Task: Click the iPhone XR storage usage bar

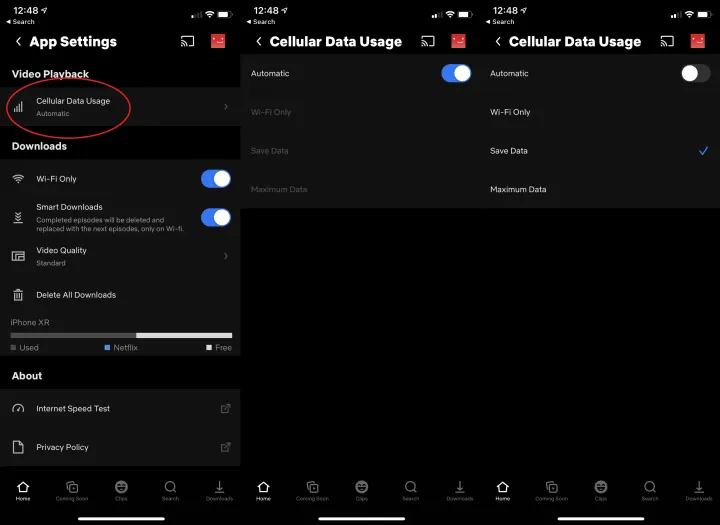Action: click(120, 335)
